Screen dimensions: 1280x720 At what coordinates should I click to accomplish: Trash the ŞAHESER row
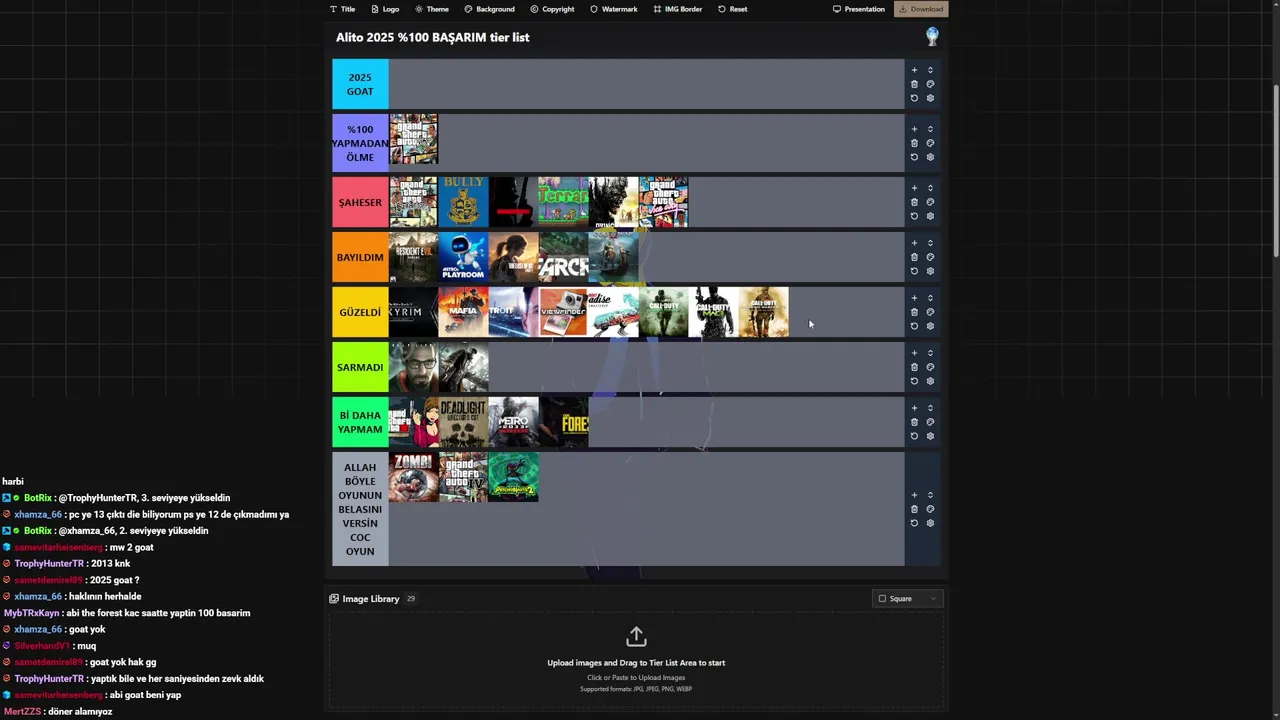(914, 202)
